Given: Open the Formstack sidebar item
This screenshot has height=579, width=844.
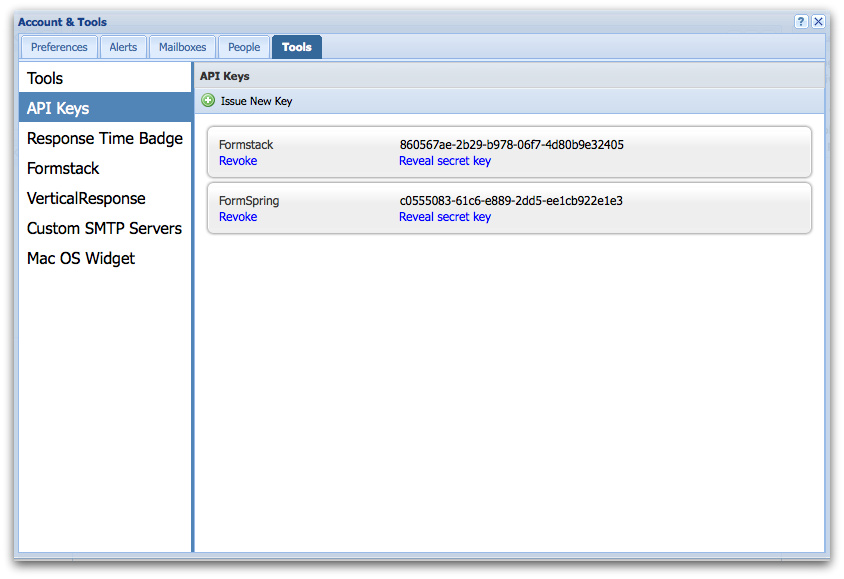Looking at the screenshot, I should click(x=63, y=168).
